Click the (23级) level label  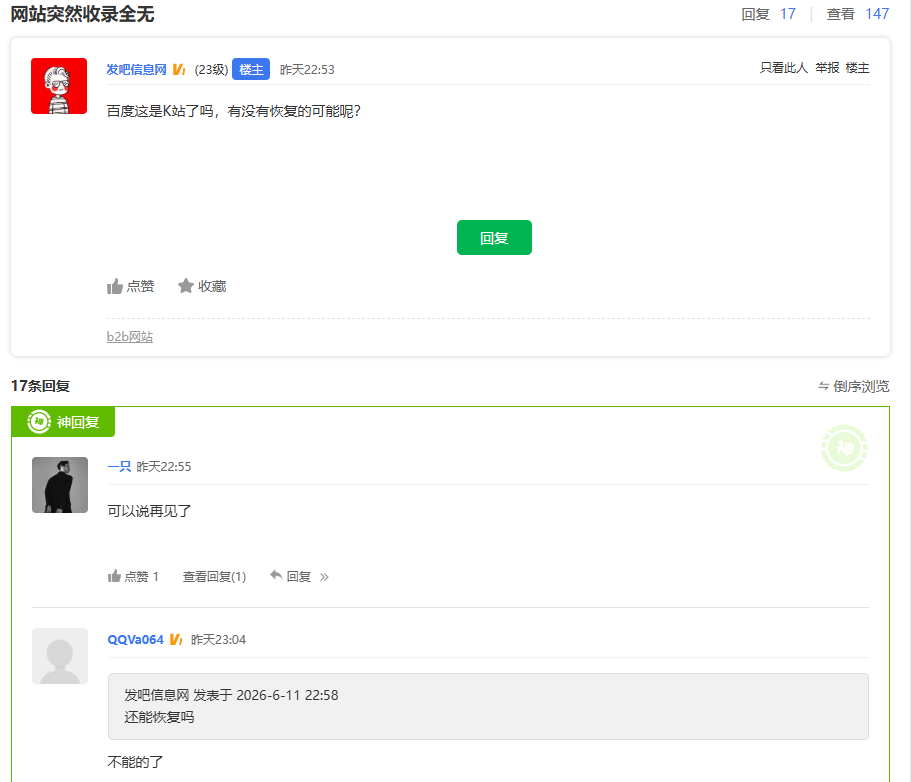coord(211,70)
